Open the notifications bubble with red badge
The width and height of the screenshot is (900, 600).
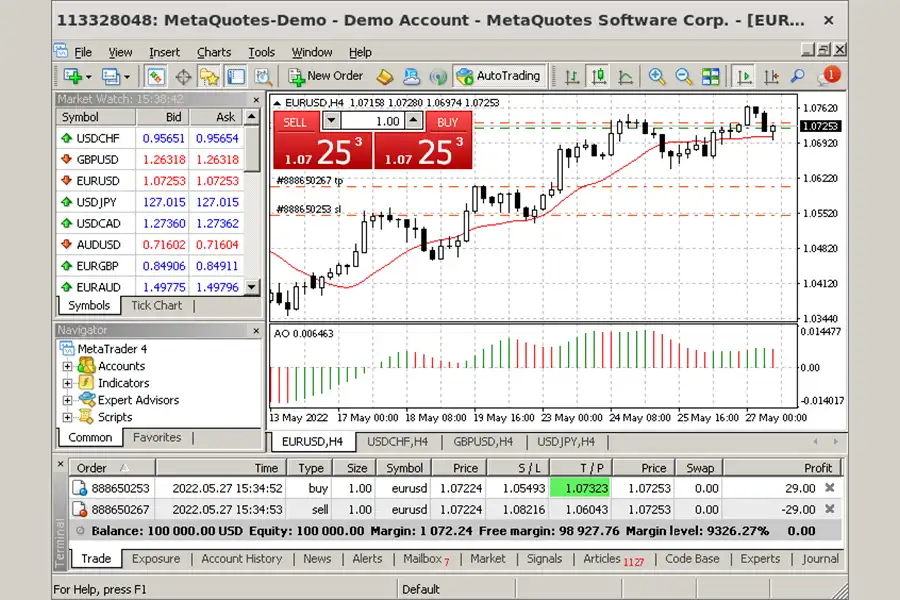[829, 75]
